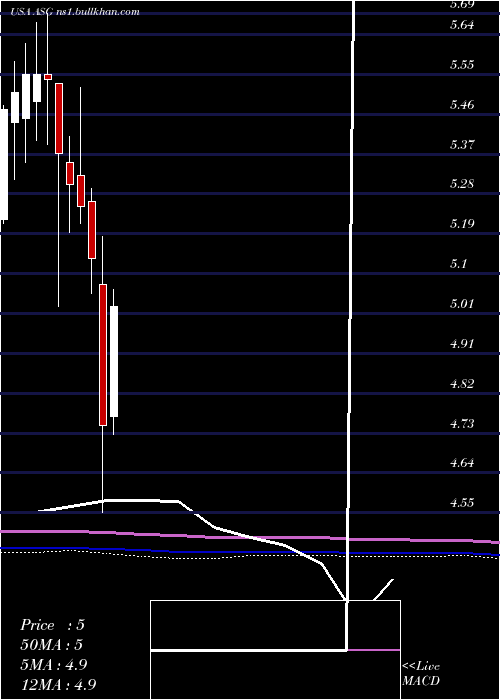Click the '50MA : 5' readout
The width and height of the screenshot is (500, 700).
tap(52, 645)
